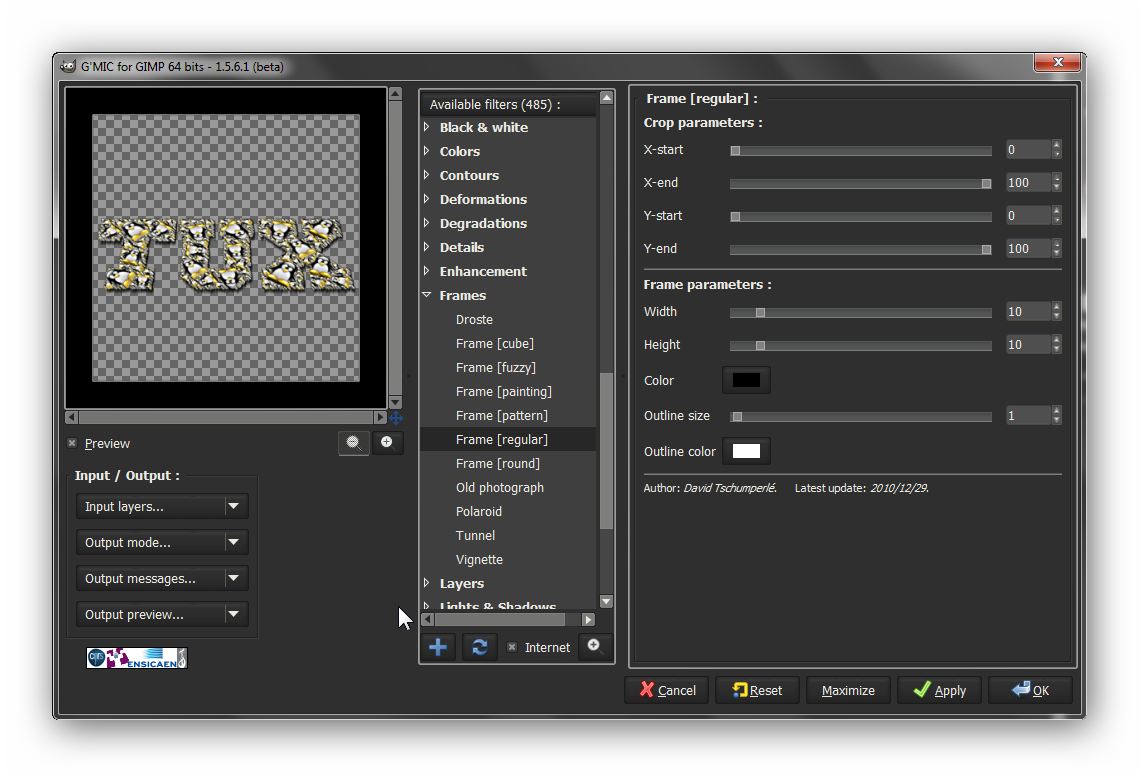Image resolution: width=1140 pixels, height=773 pixels.
Task: Expand the Details filter category
Action: coord(427,247)
